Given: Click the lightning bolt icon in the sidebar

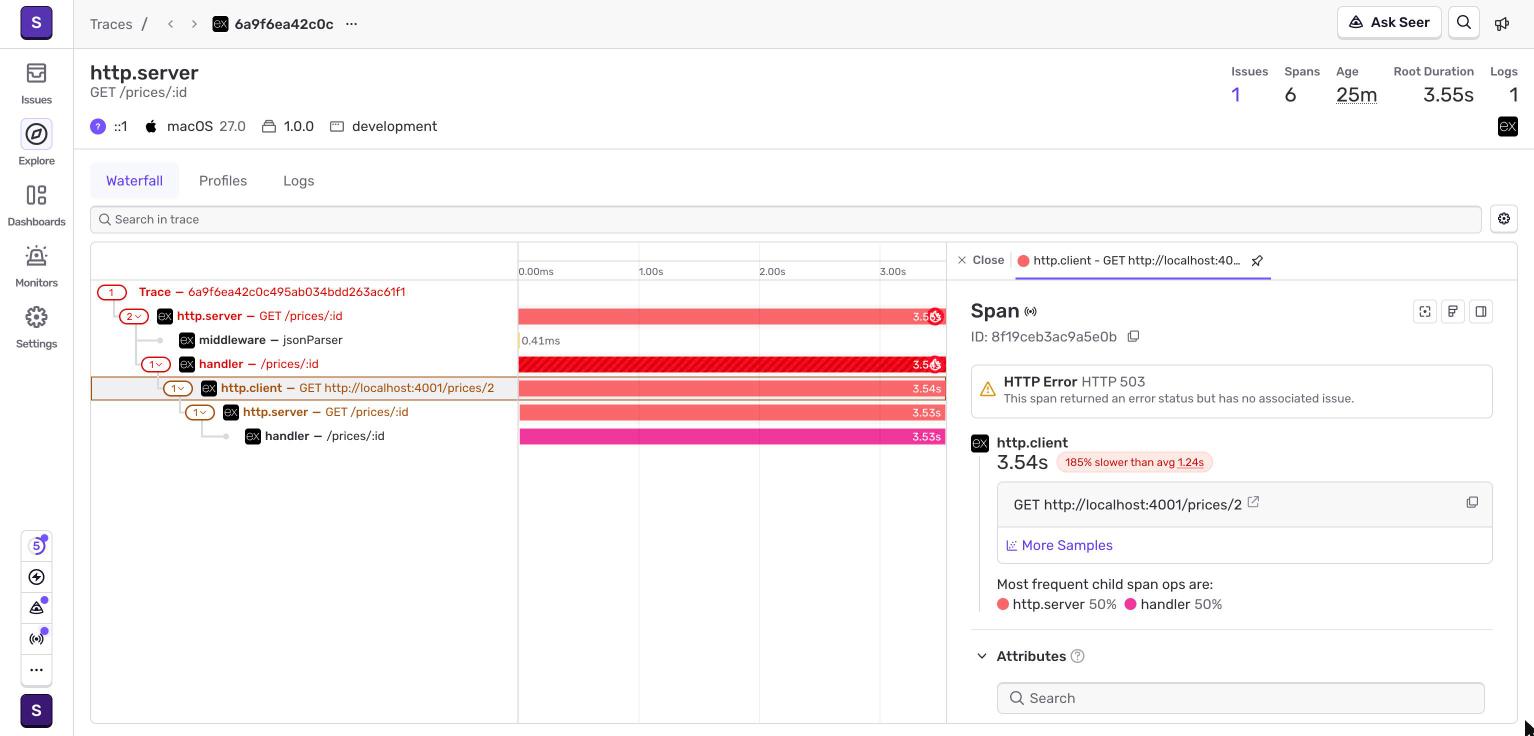Looking at the screenshot, I should [x=37, y=577].
